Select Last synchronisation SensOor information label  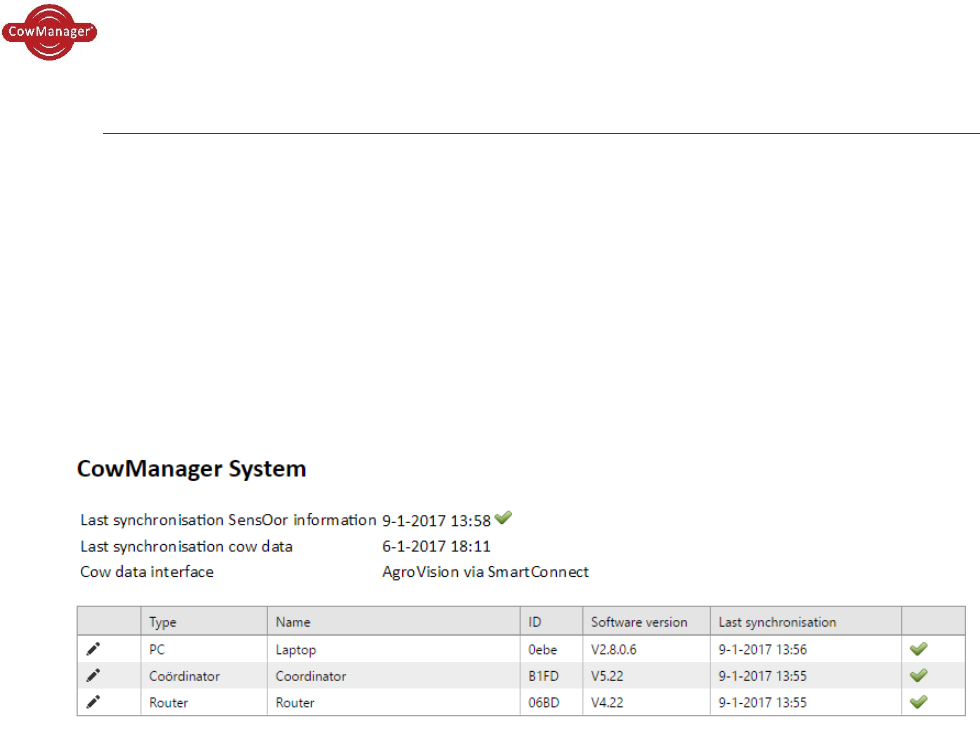[228, 520]
